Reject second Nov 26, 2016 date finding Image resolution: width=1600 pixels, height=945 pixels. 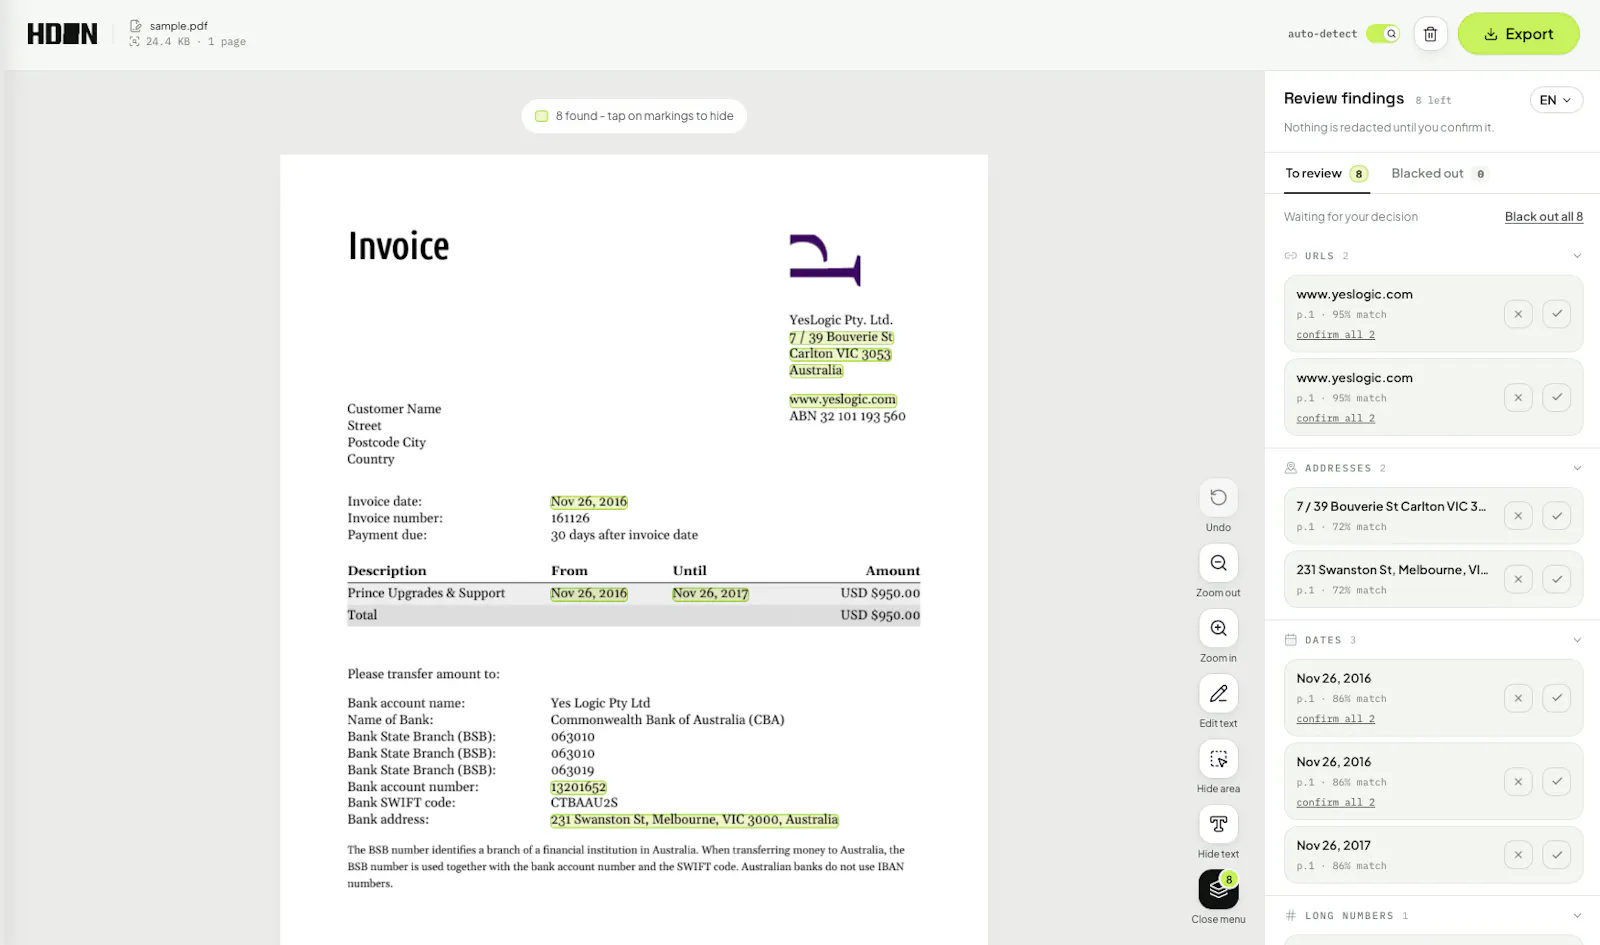pyautogui.click(x=1518, y=782)
